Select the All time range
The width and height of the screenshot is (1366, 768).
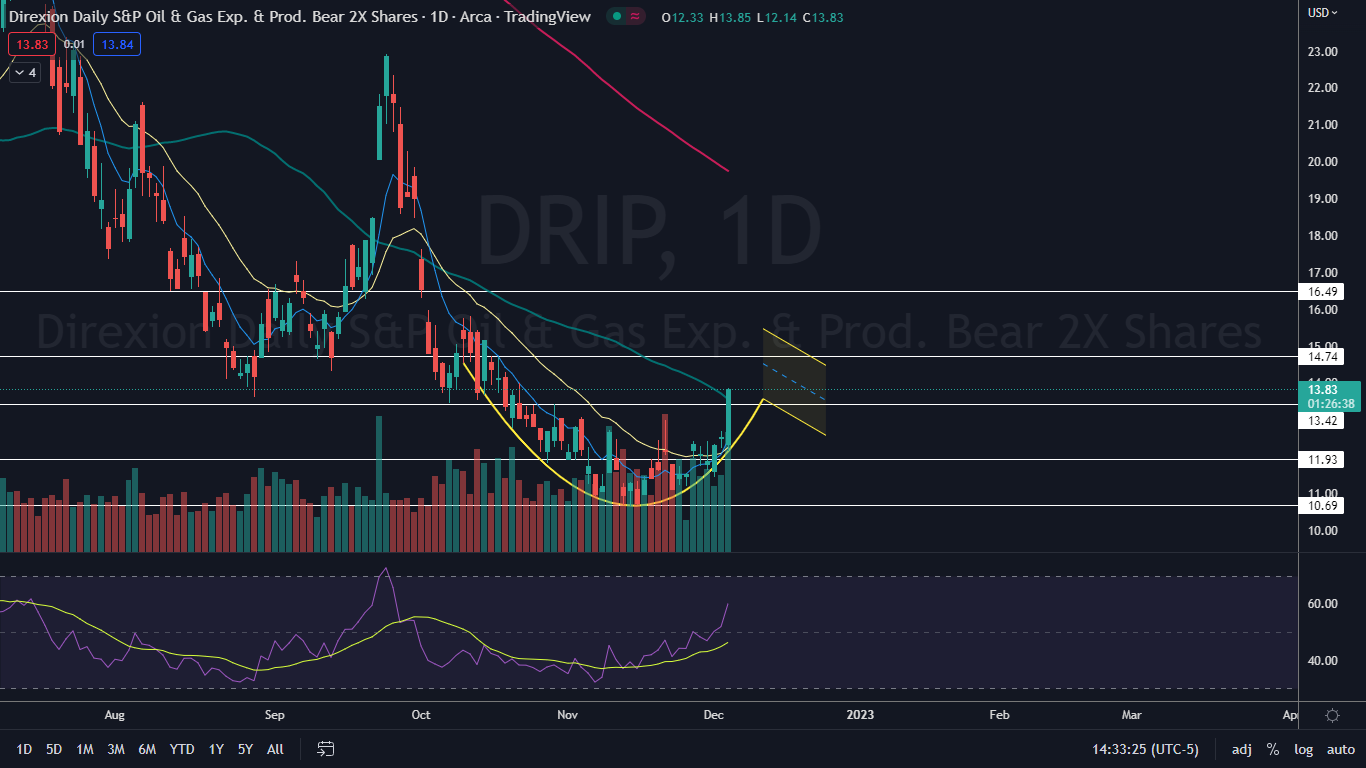point(276,749)
